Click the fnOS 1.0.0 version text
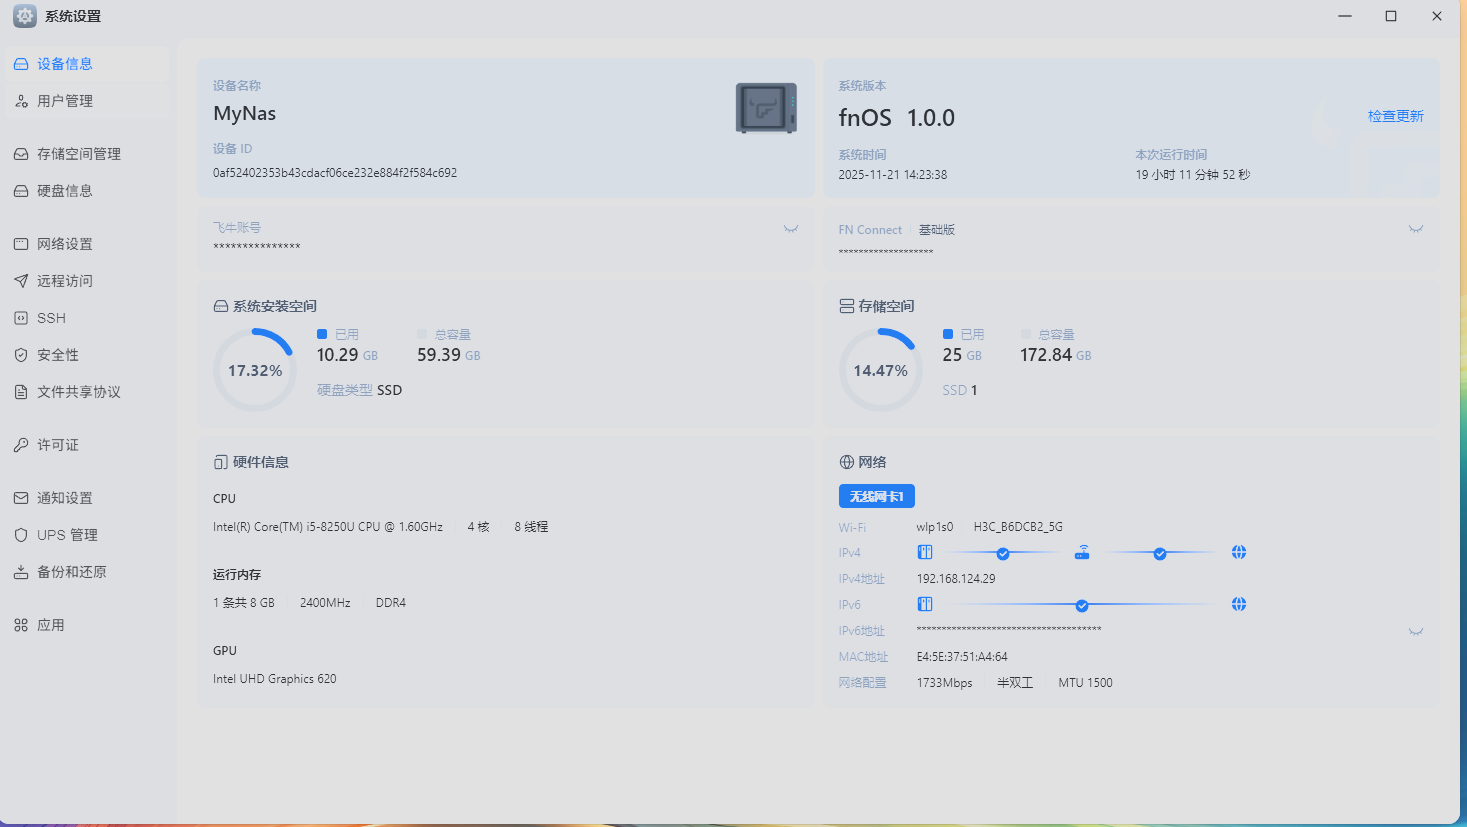 [x=897, y=118]
